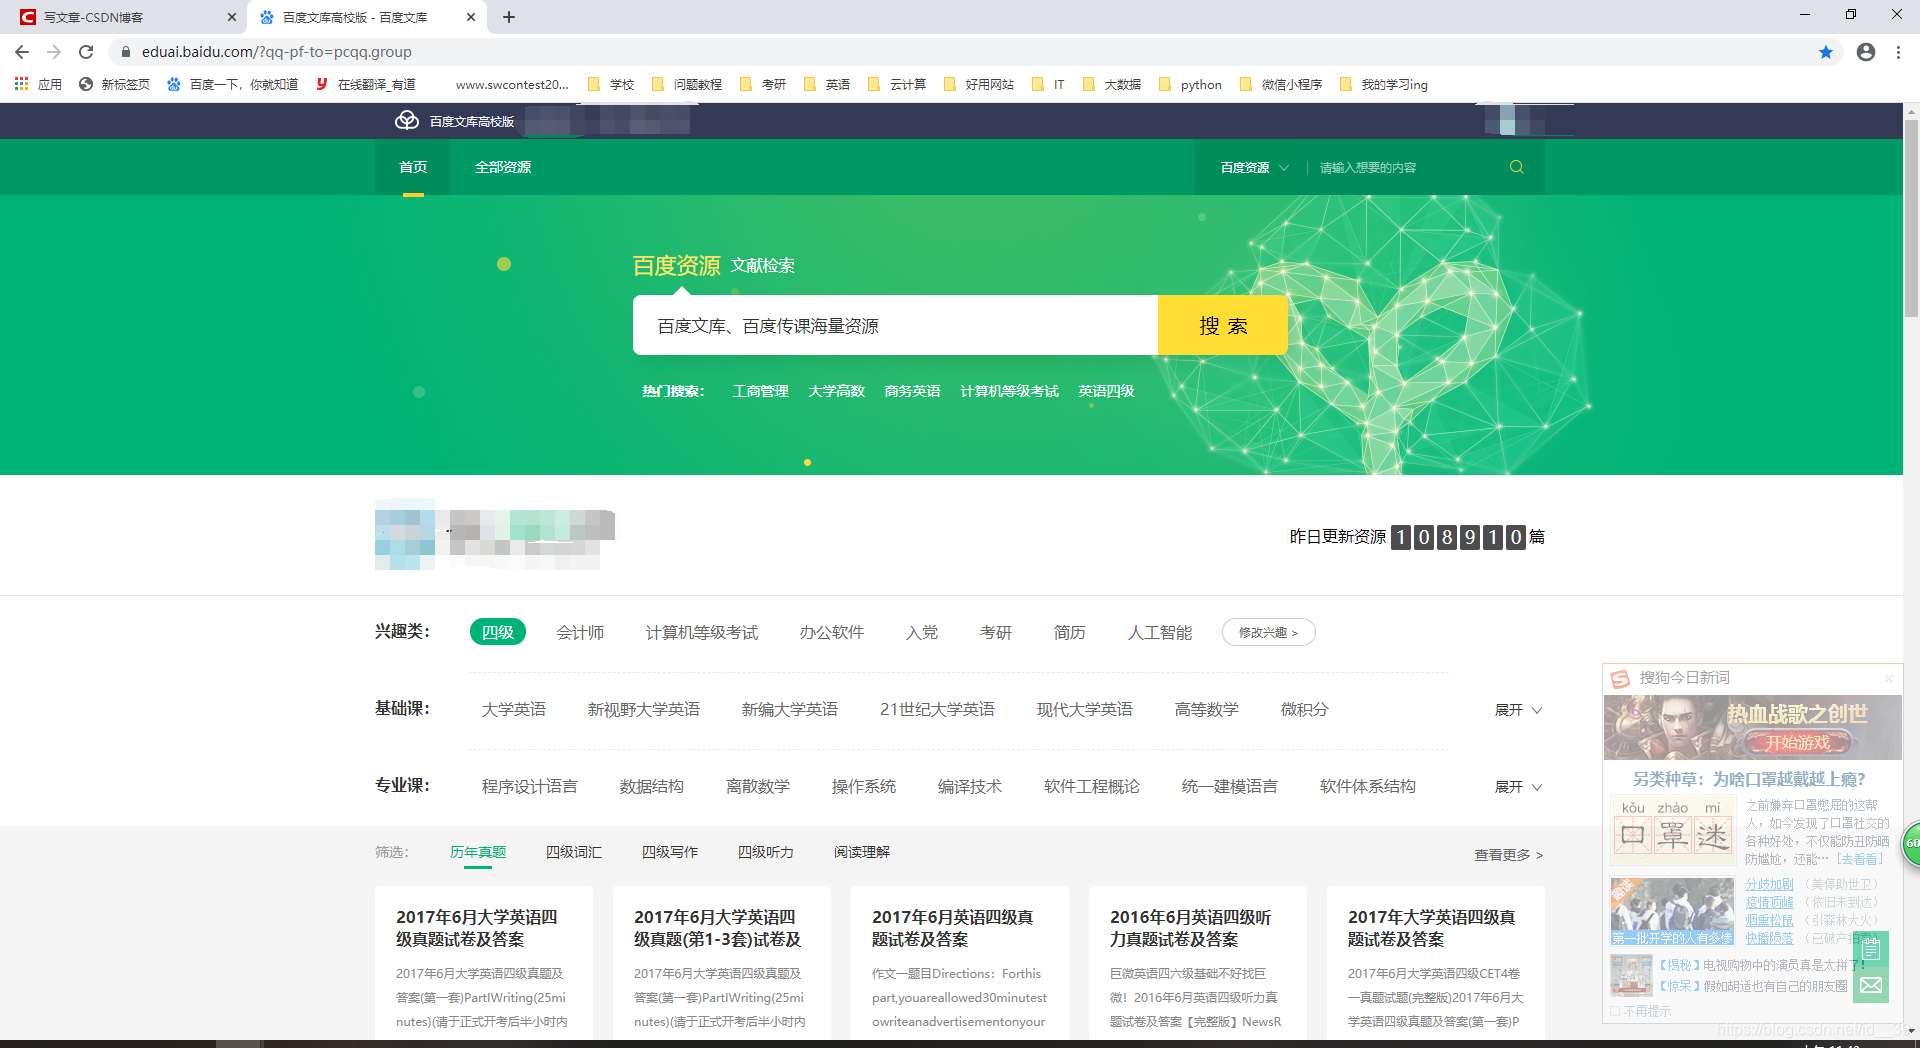Viewport: 1920px width, 1048px height.
Task: Click the nav bar search input
Action: point(1405,167)
